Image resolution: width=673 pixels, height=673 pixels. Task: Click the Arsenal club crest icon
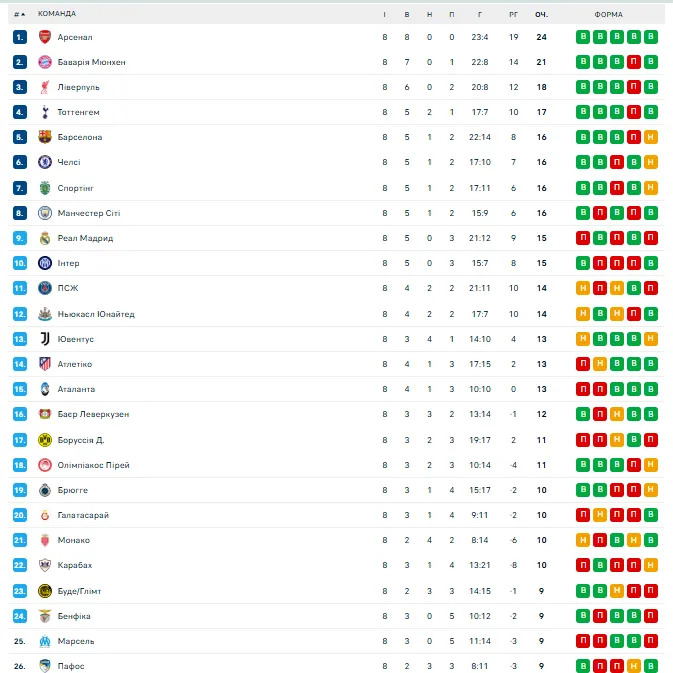[44, 37]
